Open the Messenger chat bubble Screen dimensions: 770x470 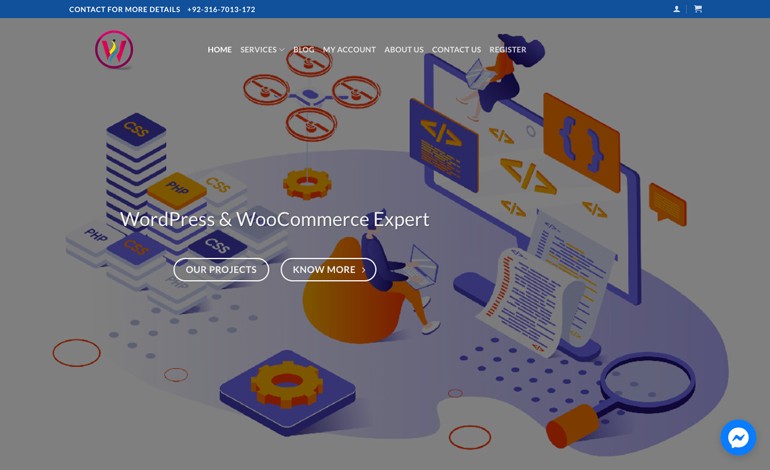coord(738,437)
